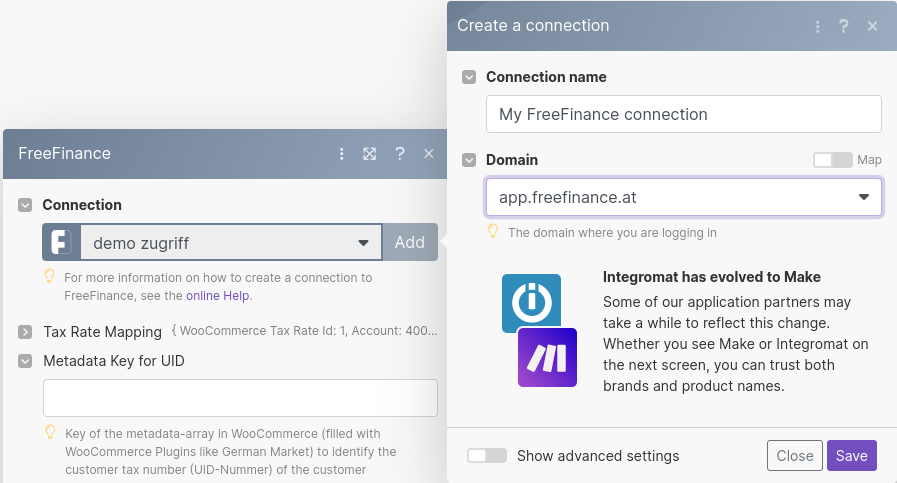Collapse the Connection name field checkbox
This screenshot has height=483, width=897.
click(x=469, y=77)
